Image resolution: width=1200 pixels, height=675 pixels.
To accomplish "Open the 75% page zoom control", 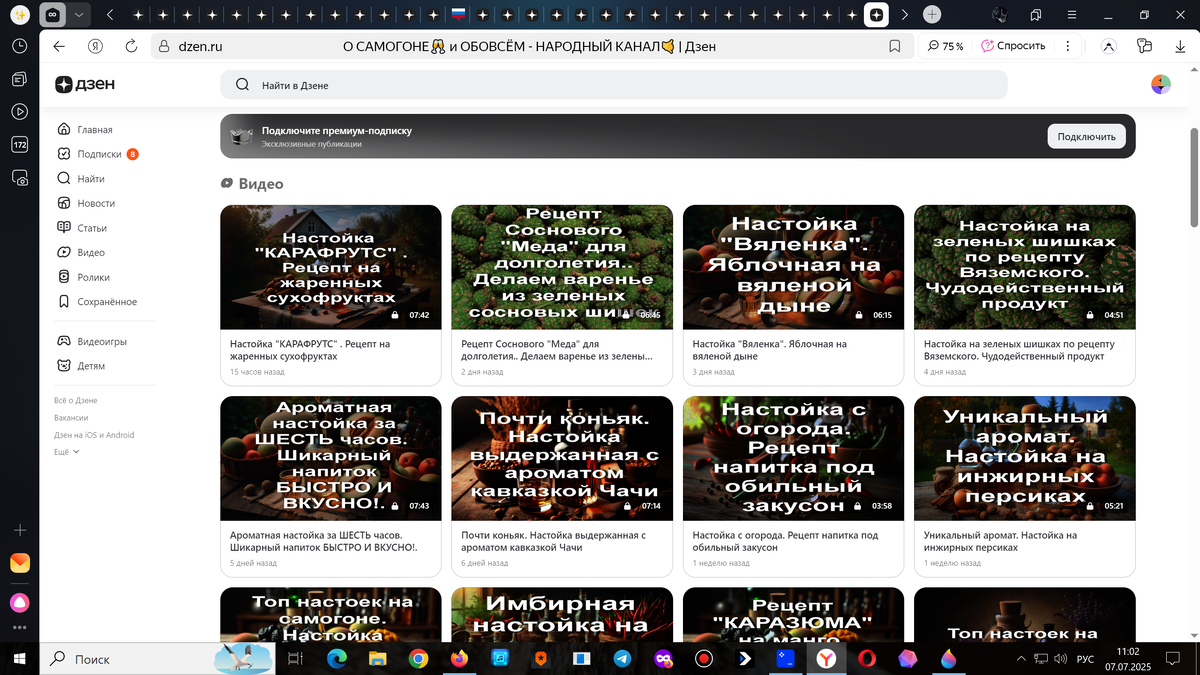I will [x=945, y=46].
